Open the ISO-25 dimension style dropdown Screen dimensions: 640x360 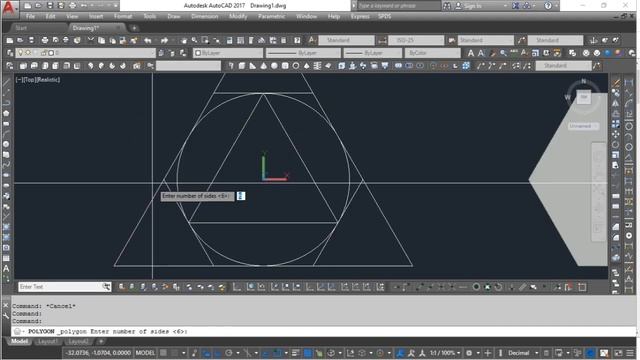tap(416, 40)
